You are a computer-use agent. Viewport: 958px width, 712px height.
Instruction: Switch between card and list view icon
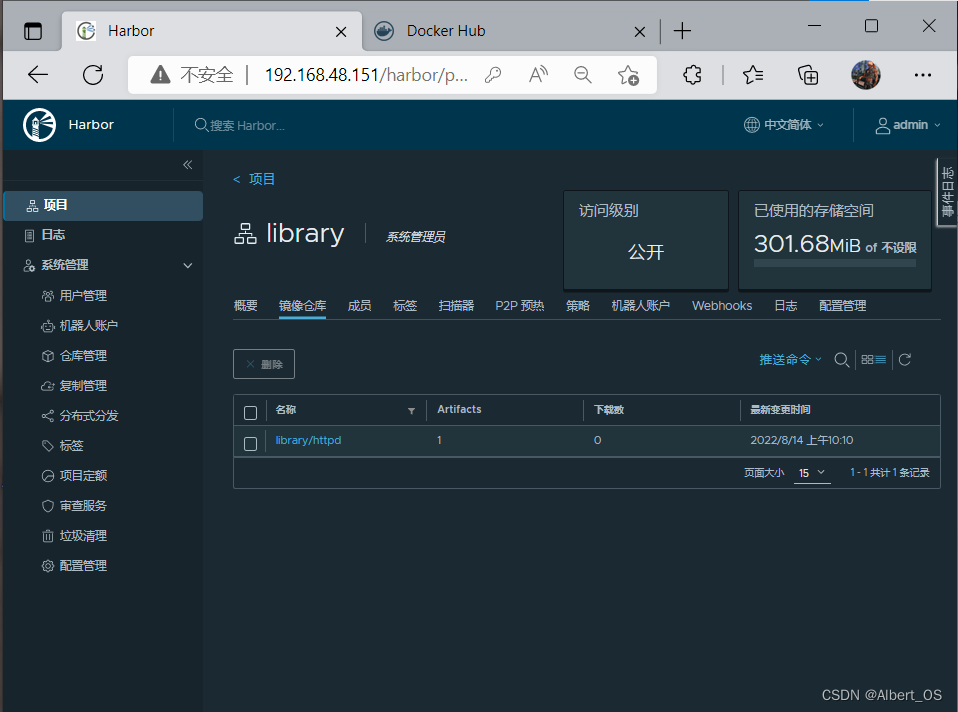(873, 360)
